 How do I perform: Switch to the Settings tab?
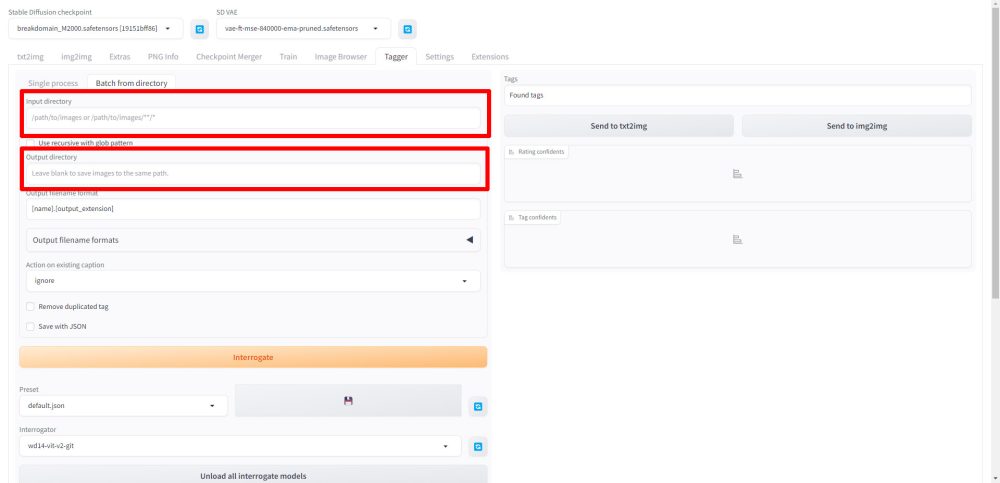(x=439, y=57)
